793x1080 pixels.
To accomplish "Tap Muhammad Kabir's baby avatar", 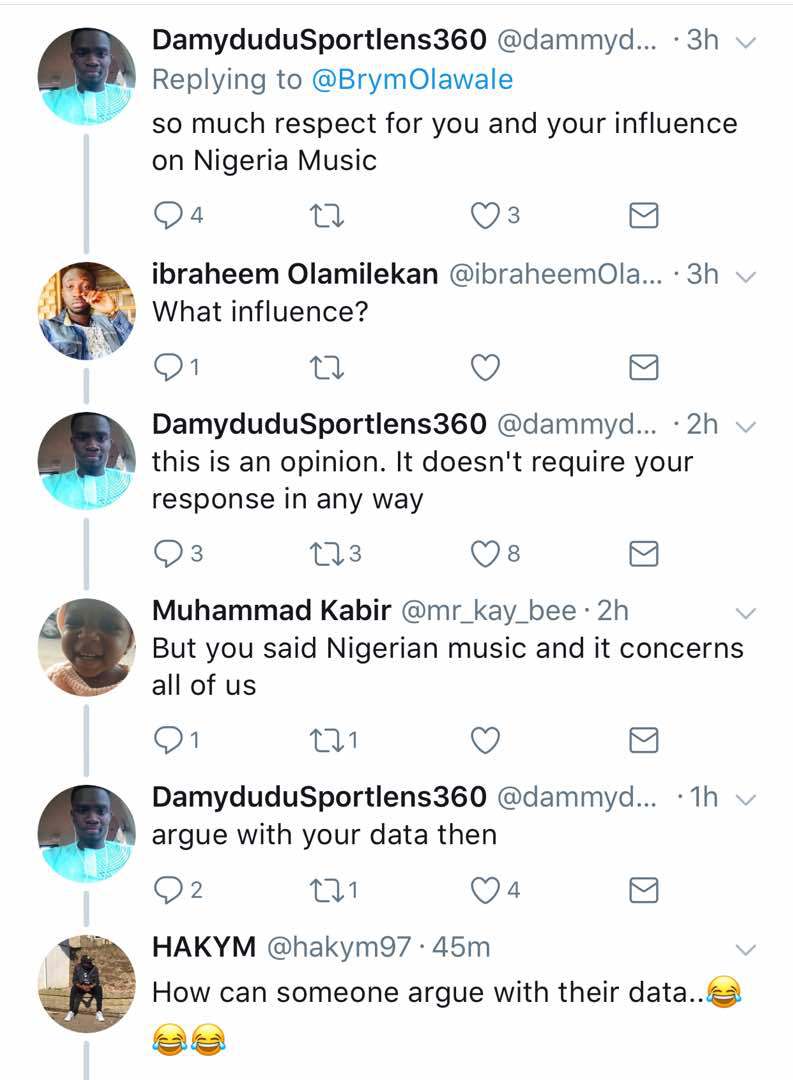I will tap(86, 647).
